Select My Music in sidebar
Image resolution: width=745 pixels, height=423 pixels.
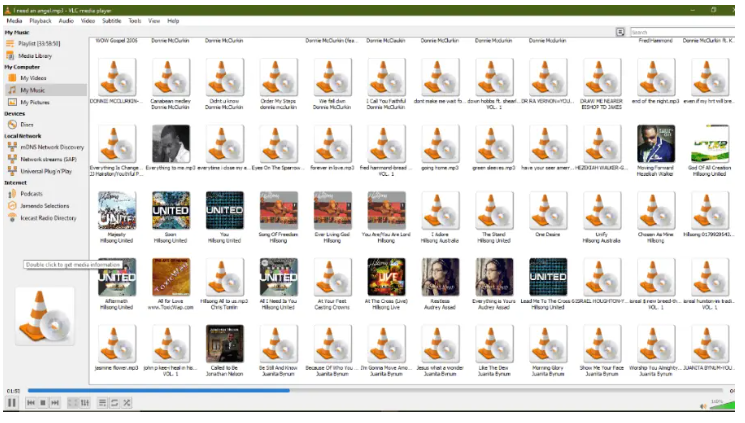(46, 90)
